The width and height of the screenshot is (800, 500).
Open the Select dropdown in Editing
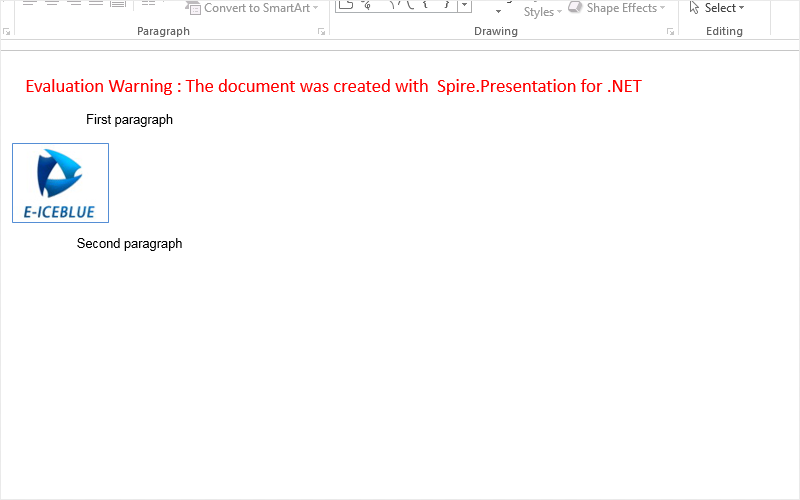click(741, 8)
